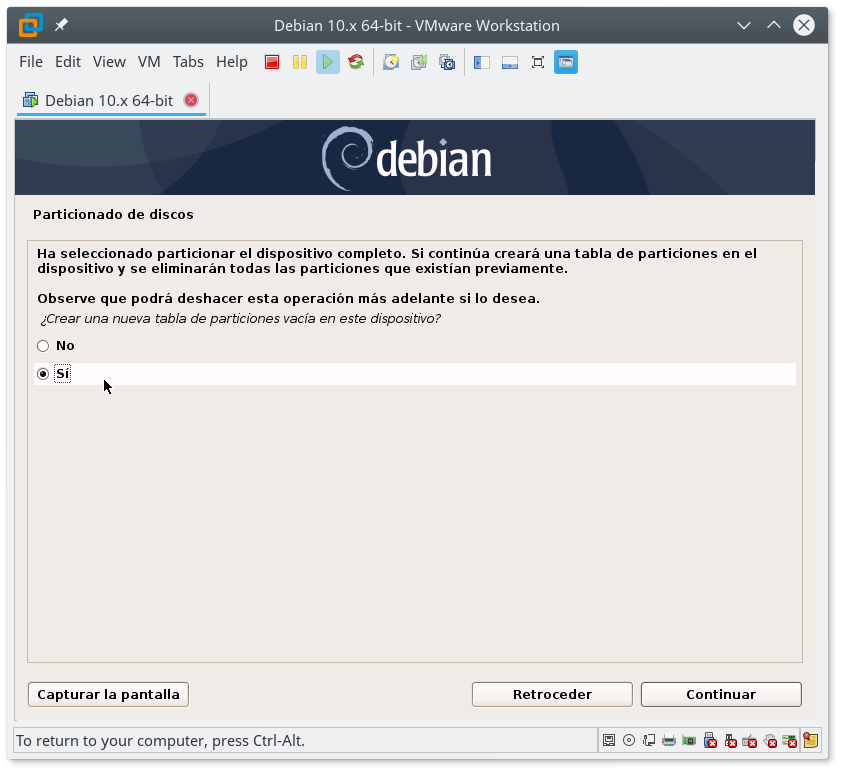Switch to Unity mode icon
Image resolution: width=841 pixels, height=772 pixels.
(x=566, y=62)
